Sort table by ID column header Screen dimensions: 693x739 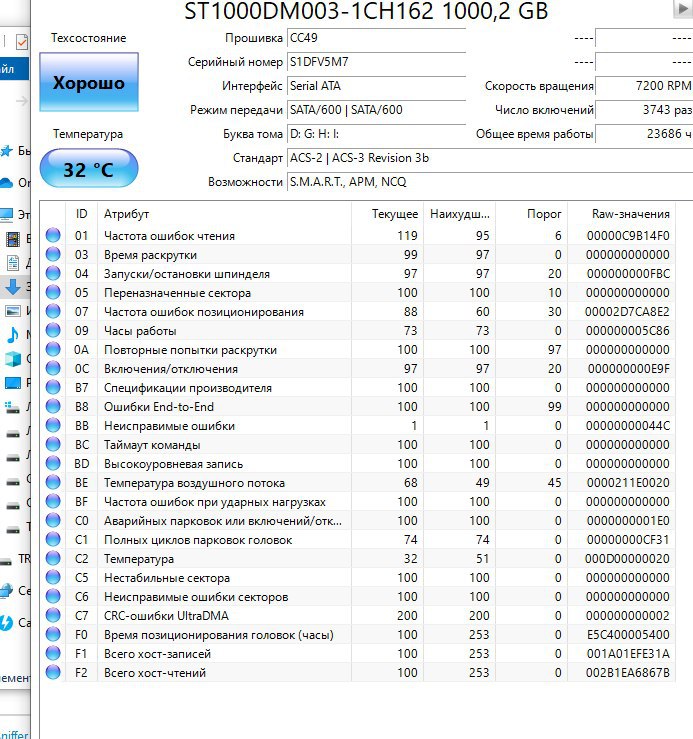point(81,214)
